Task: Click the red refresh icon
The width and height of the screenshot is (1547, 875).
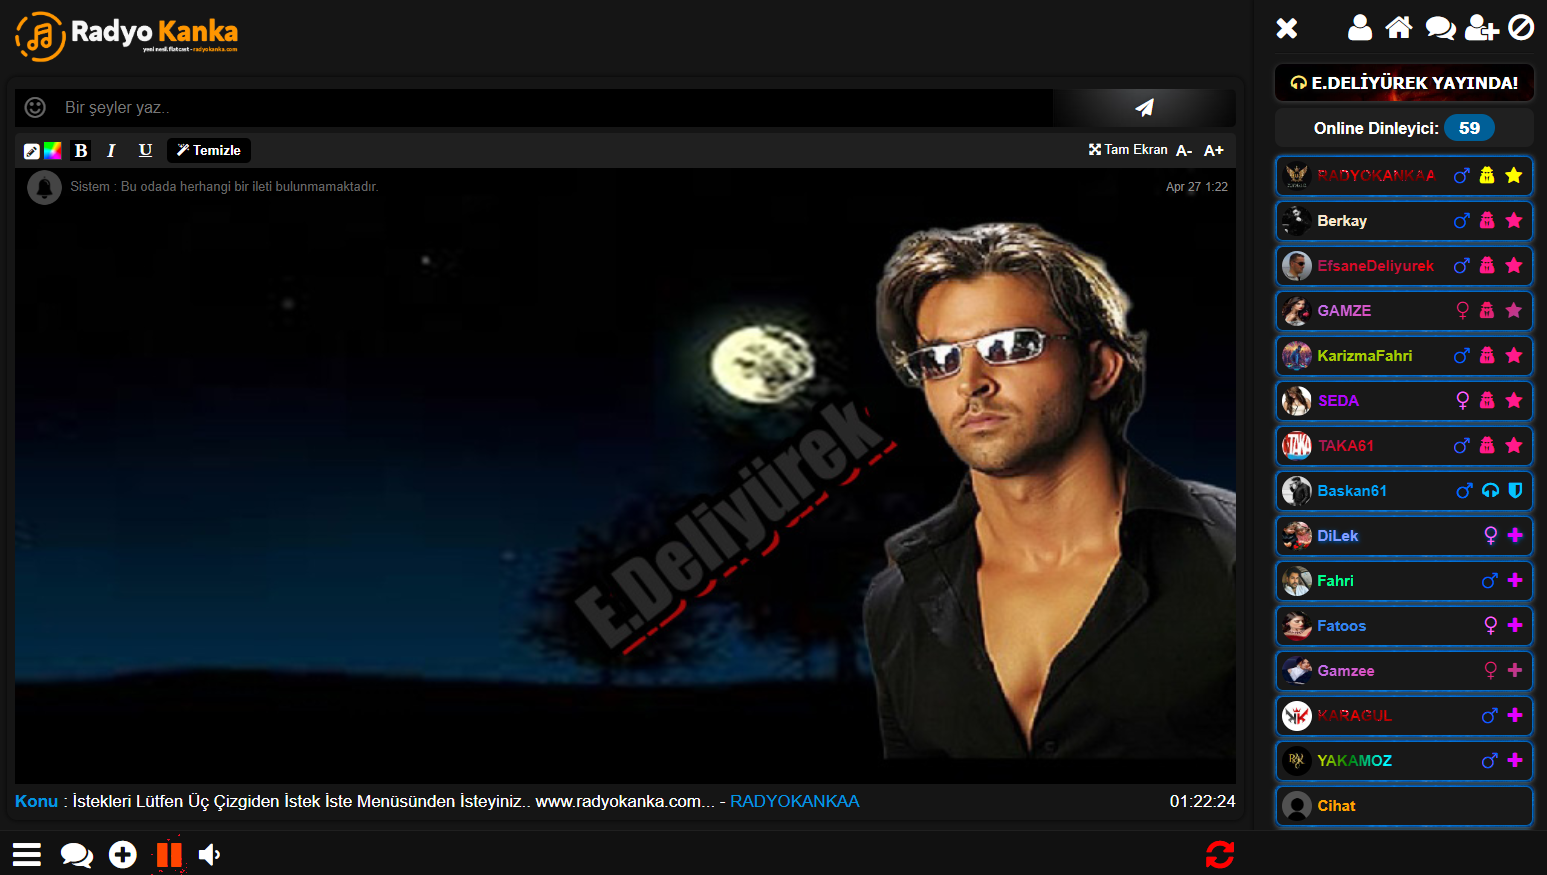Action: 1219,854
